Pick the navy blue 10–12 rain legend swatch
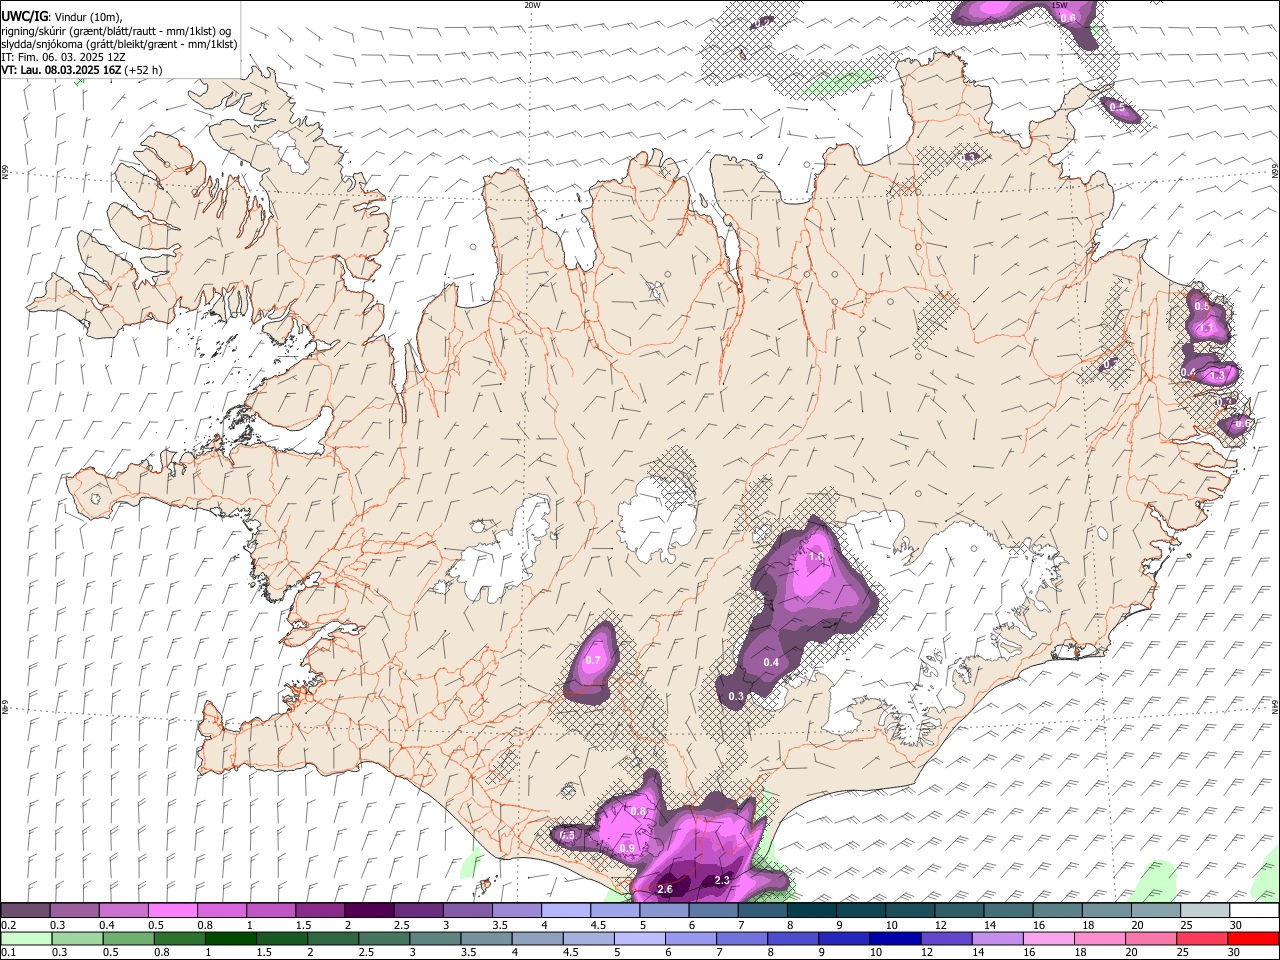Image resolution: width=1280 pixels, height=960 pixels. click(894, 939)
